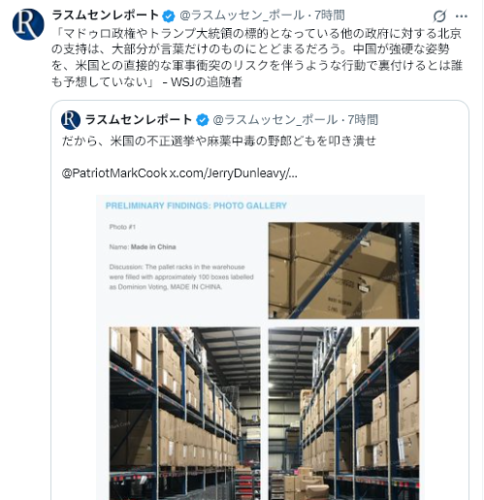
Task: Click the verified badge in the quoted tweet
Action: (202, 120)
